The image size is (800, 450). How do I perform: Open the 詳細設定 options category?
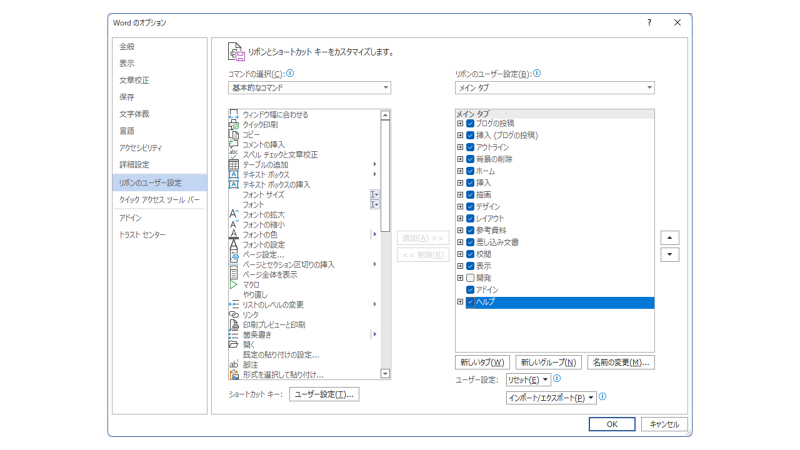click(160, 165)
